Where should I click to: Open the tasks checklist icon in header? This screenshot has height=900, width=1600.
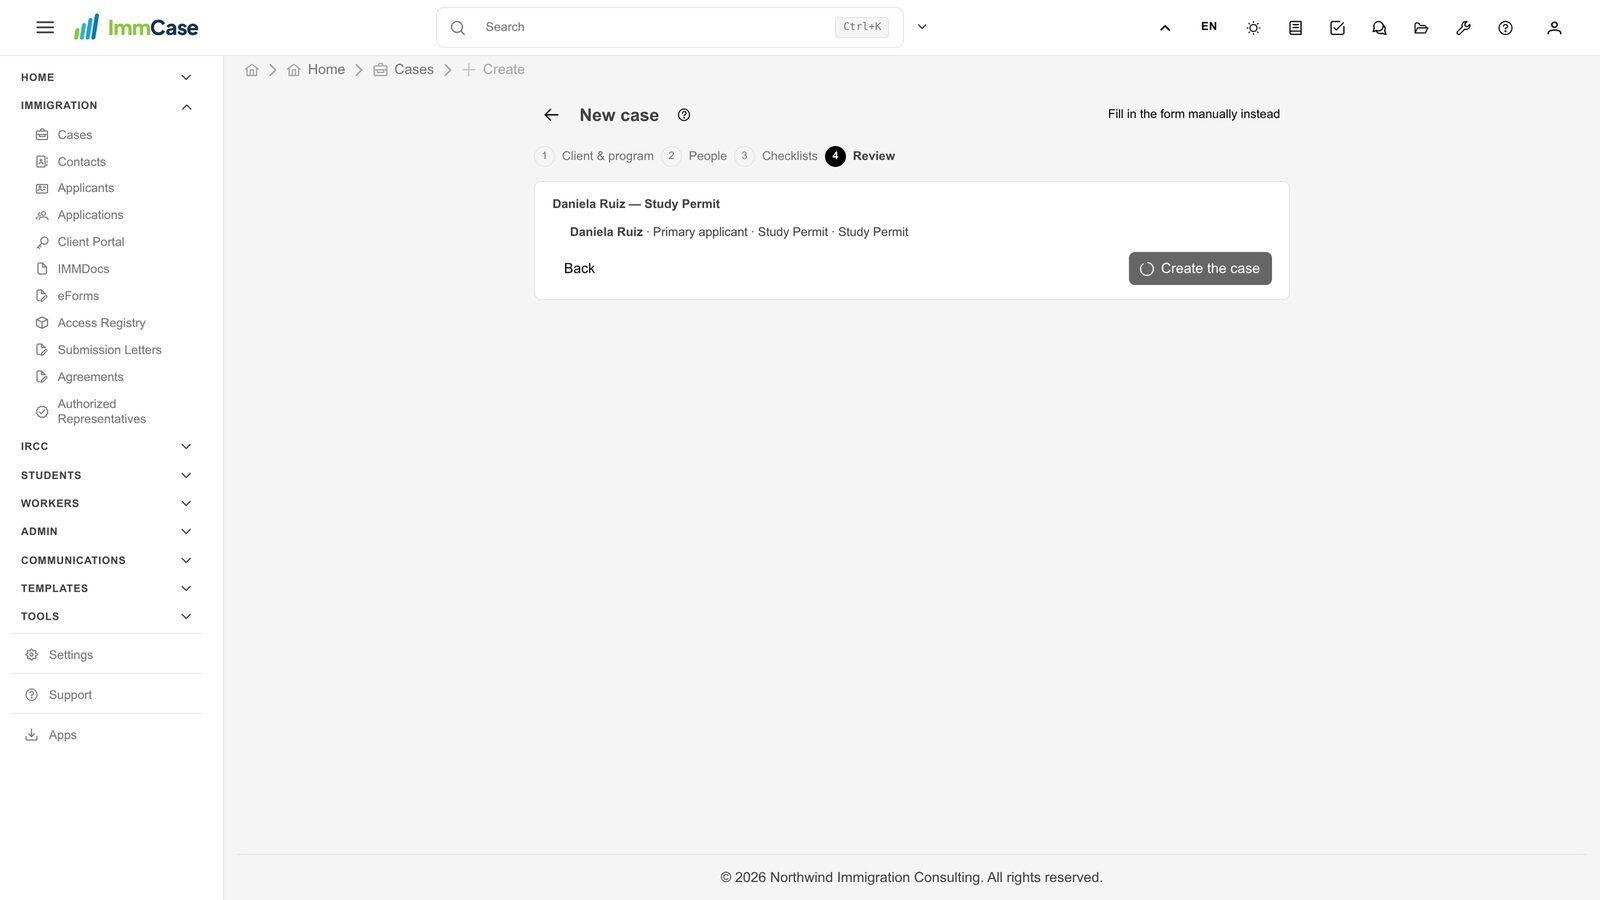click(1337, 28)
